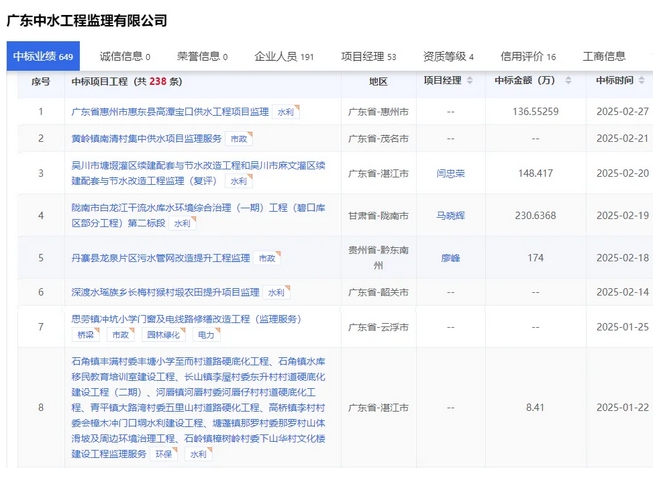Select date cell 2025-01-22
Viewport: 662px width, 487px height.
(x=622, y=408)
